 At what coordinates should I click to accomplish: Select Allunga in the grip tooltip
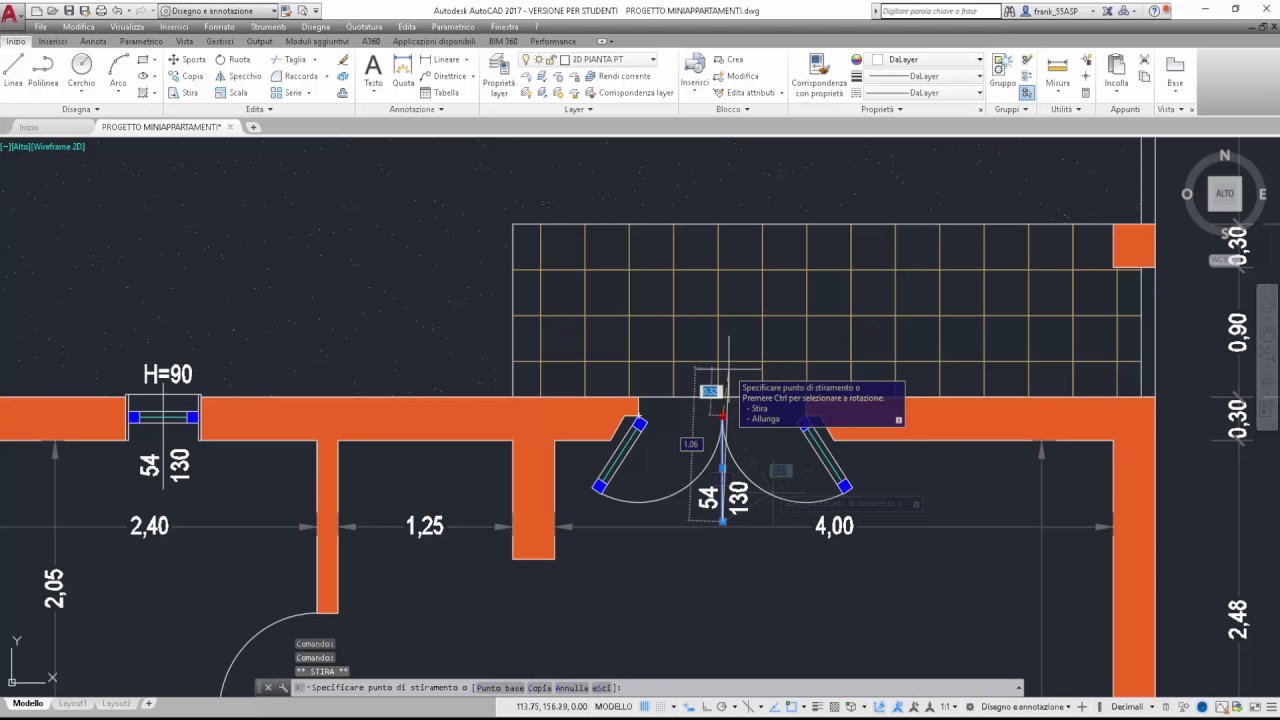[x=765, y=419]
